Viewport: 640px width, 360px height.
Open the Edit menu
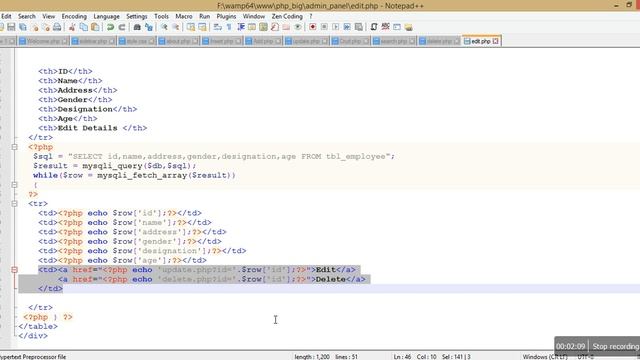pyautogui.click(x=6, y=16)
